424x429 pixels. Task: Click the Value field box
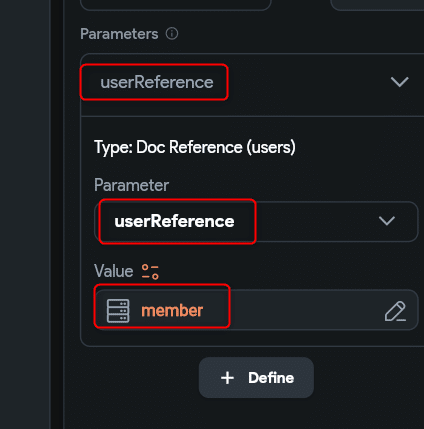tap(256, 310)
